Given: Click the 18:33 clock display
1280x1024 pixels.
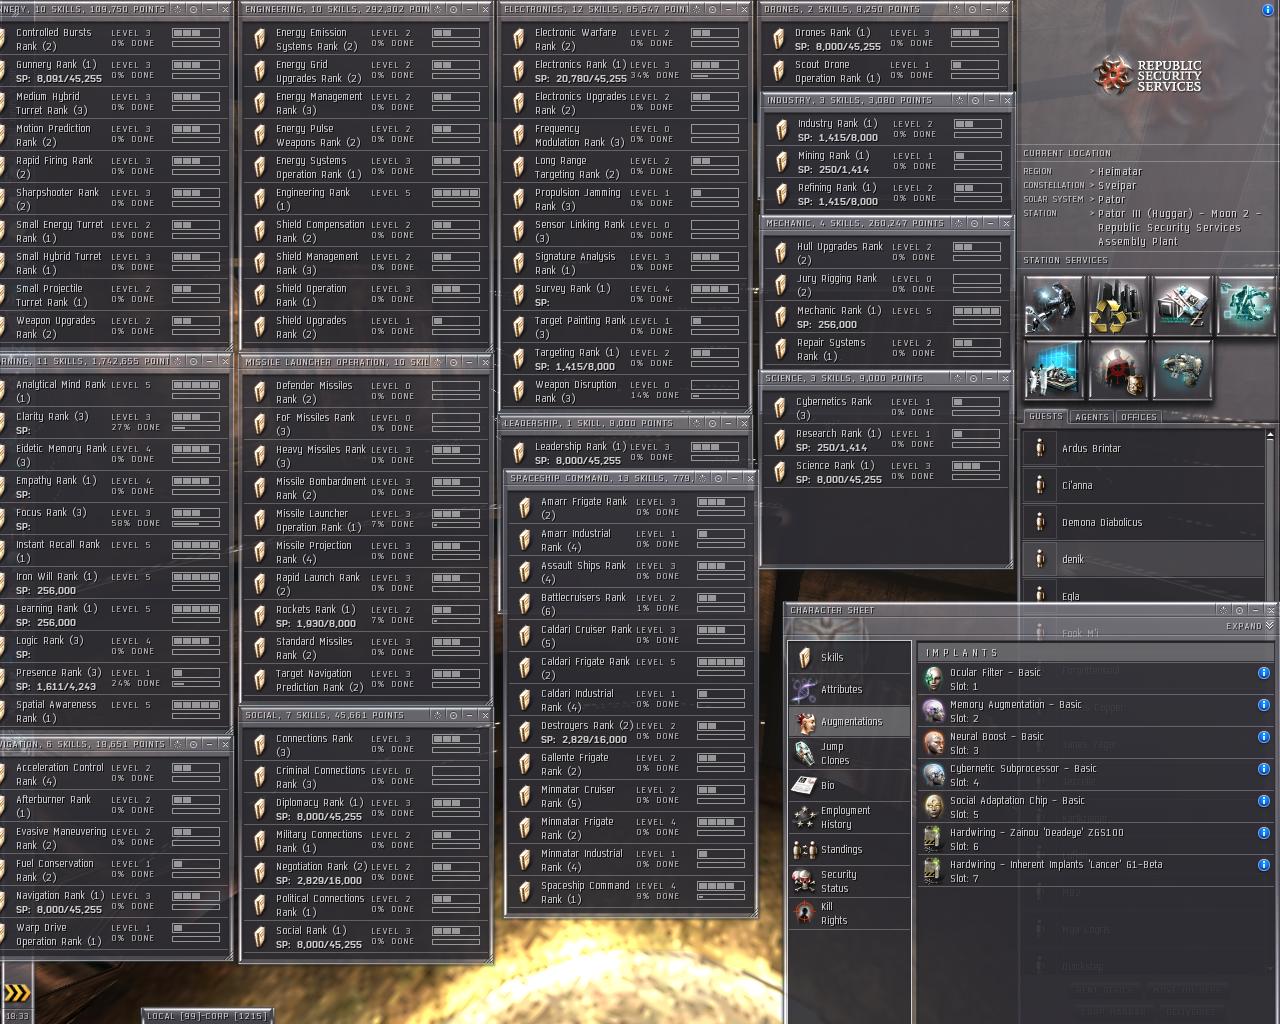Looking at the screenshot, I should click(17, 1016).
